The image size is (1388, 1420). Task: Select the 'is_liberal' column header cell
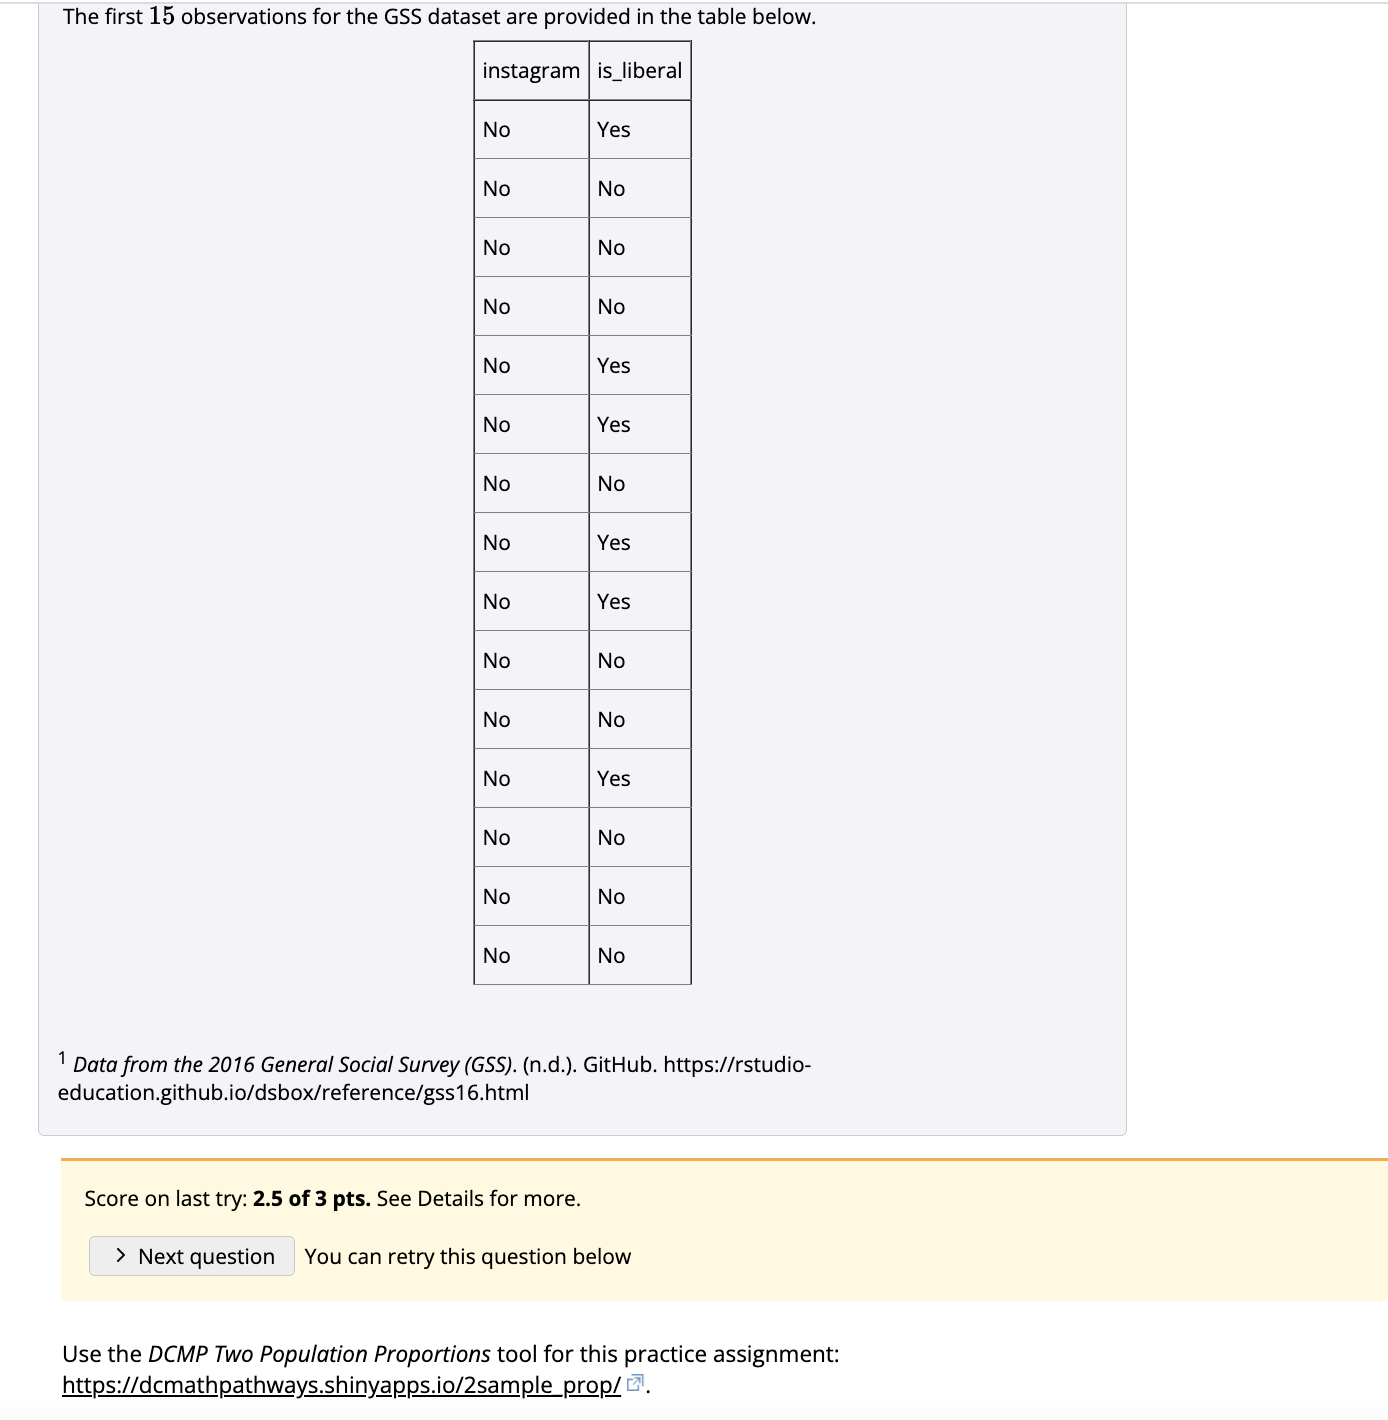click(x=638, y=69)
